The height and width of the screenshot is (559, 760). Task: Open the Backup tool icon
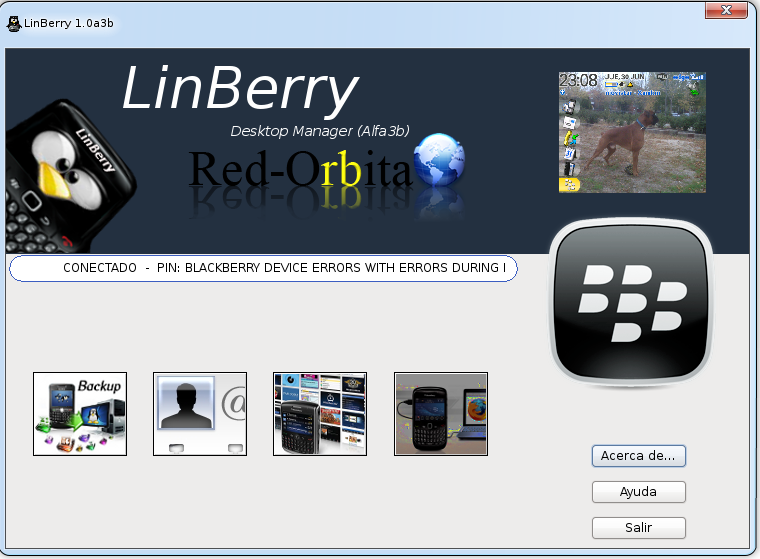[80, 414]
